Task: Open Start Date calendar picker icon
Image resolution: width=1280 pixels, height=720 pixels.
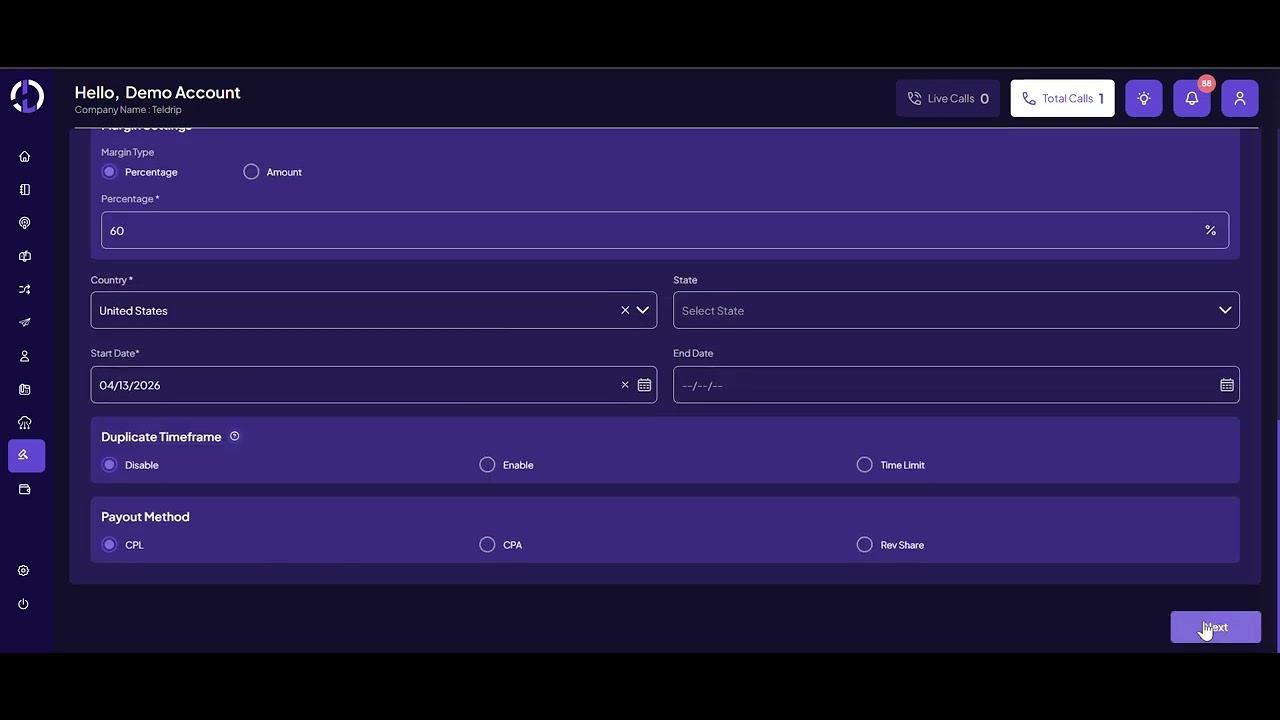Action: click(644, 385)
